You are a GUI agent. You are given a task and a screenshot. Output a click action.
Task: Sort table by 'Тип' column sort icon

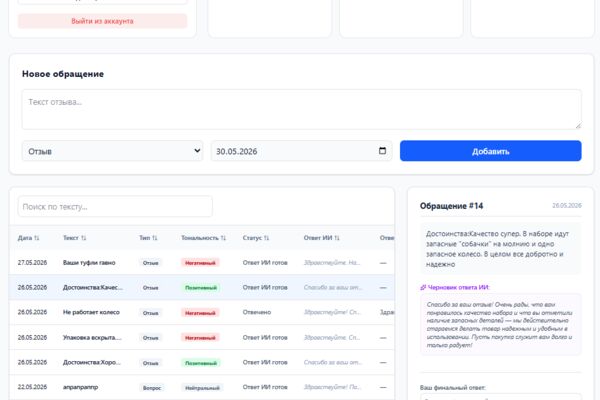pos(155,238)
